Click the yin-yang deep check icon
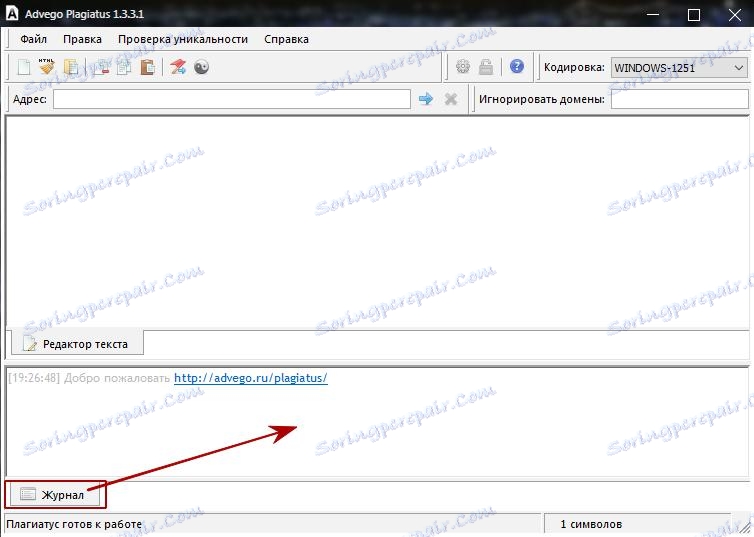 [201, 67]
